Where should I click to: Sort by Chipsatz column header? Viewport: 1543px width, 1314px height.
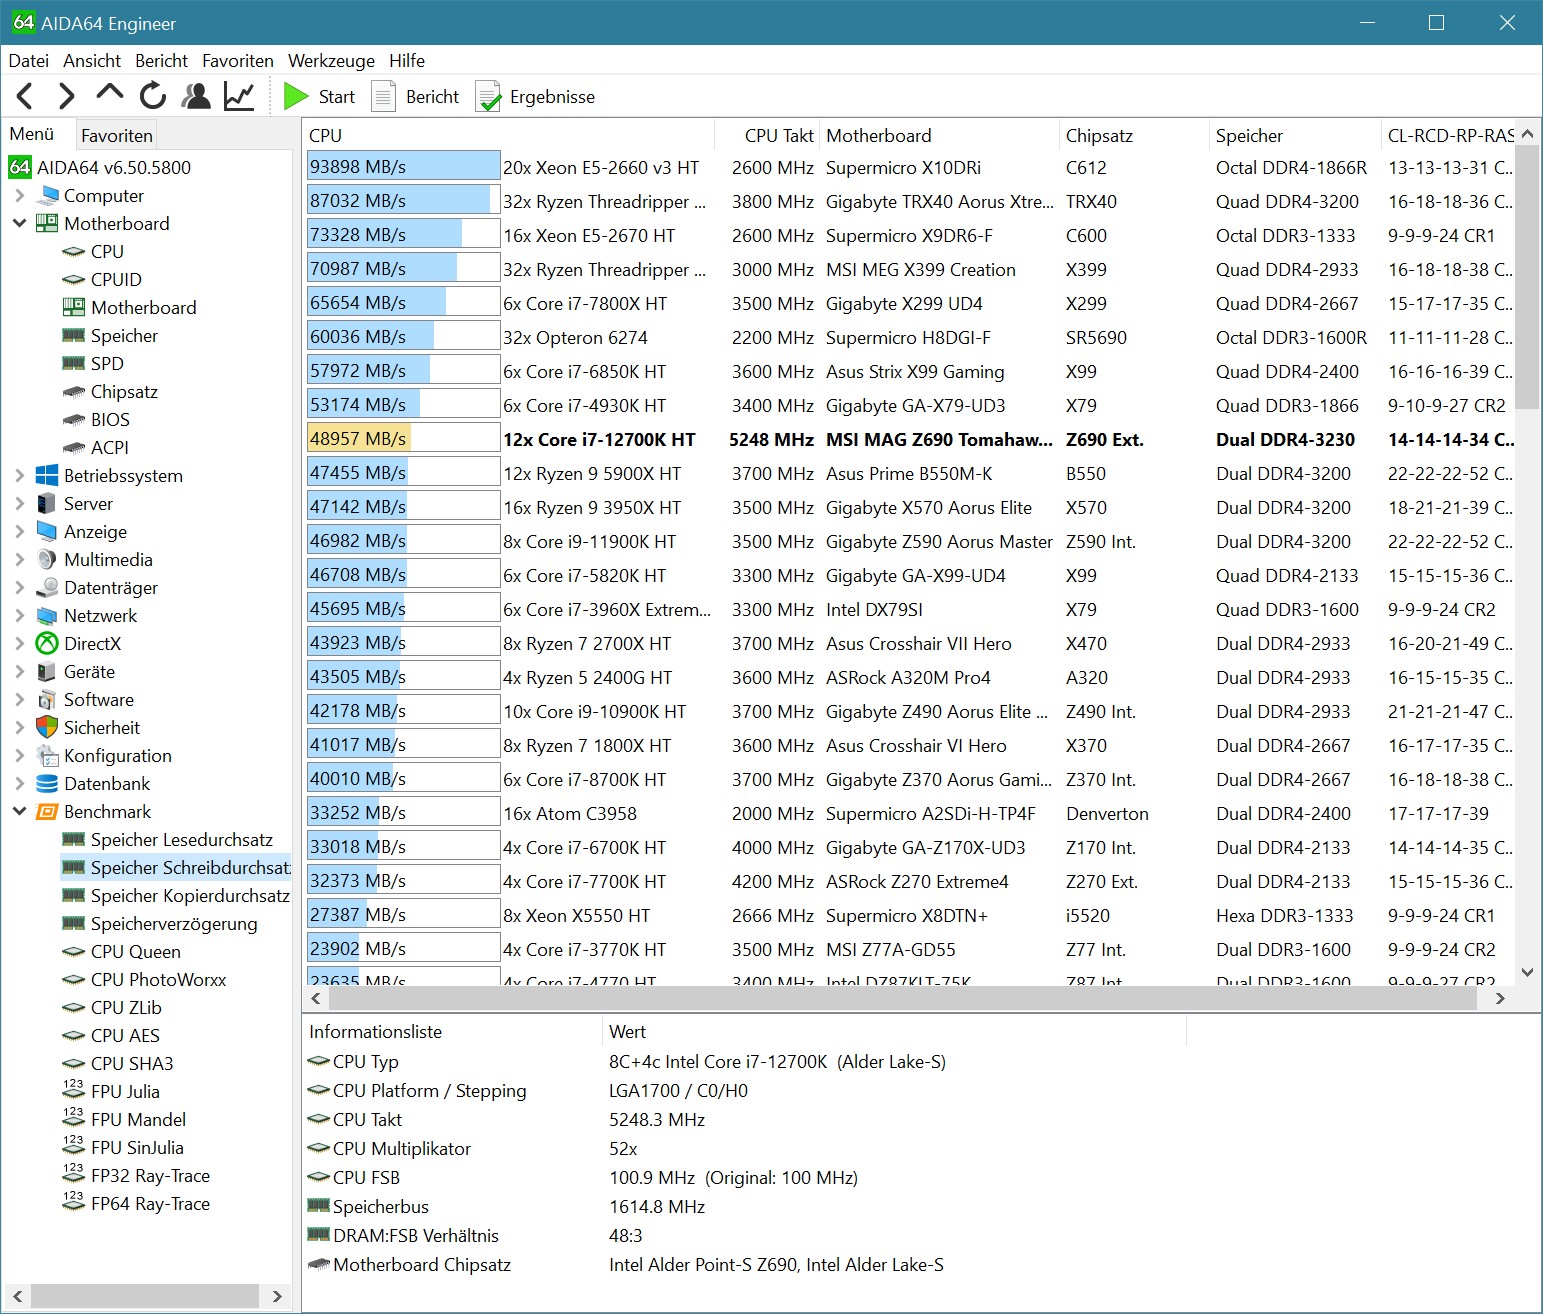tap(1134, 135)
